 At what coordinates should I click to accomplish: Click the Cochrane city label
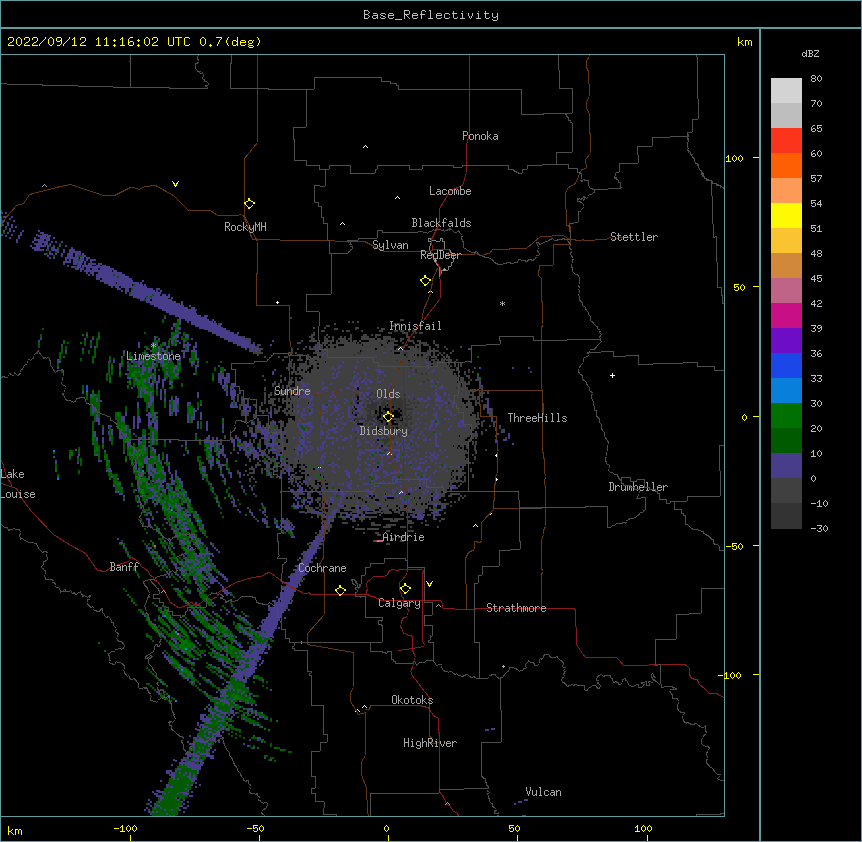click(322, 568)
